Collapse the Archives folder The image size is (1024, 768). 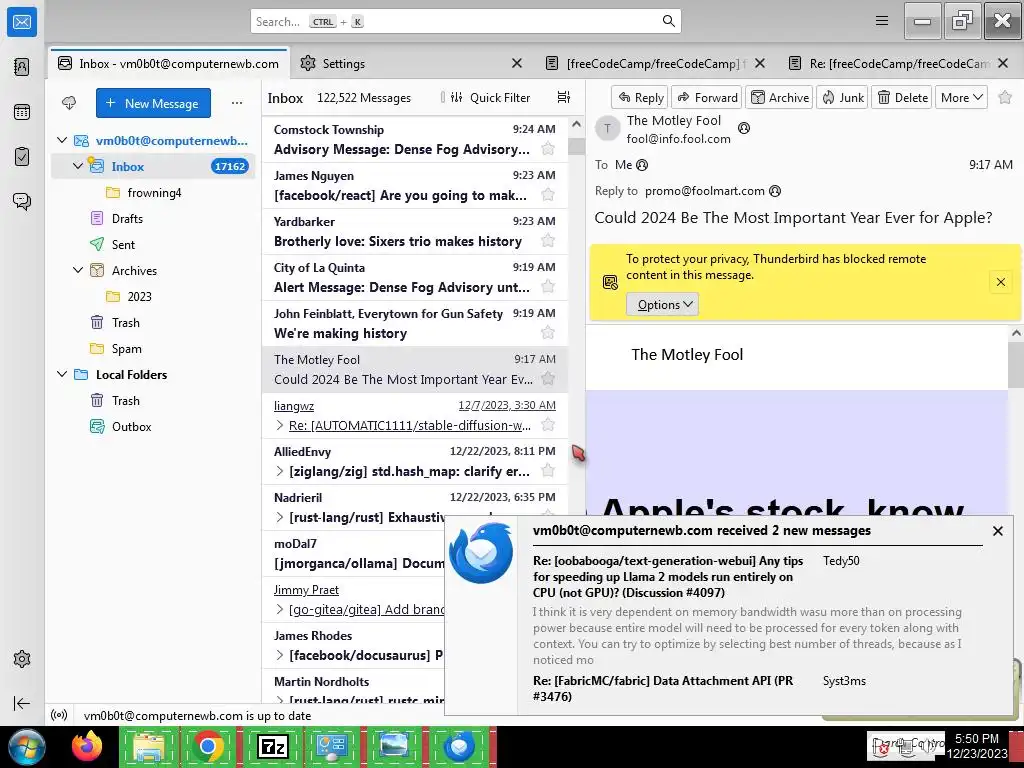[x=78, y=270]
